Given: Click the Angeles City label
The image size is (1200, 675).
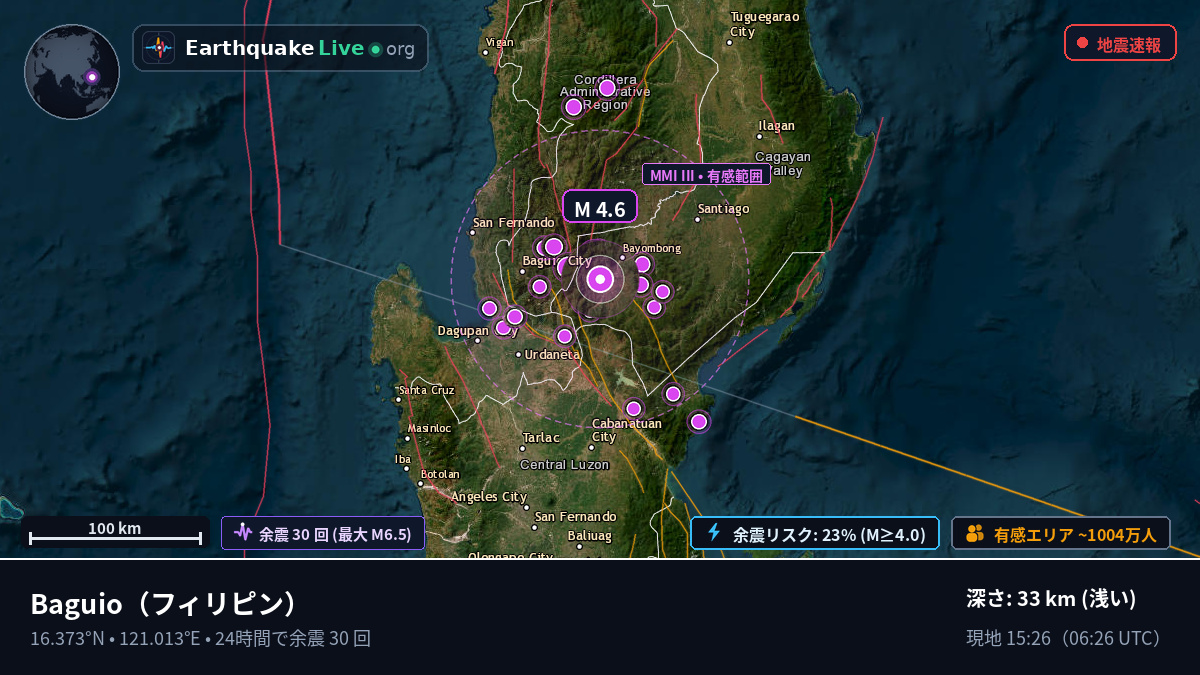Looking at the screenshot, I should coord(489,496).
